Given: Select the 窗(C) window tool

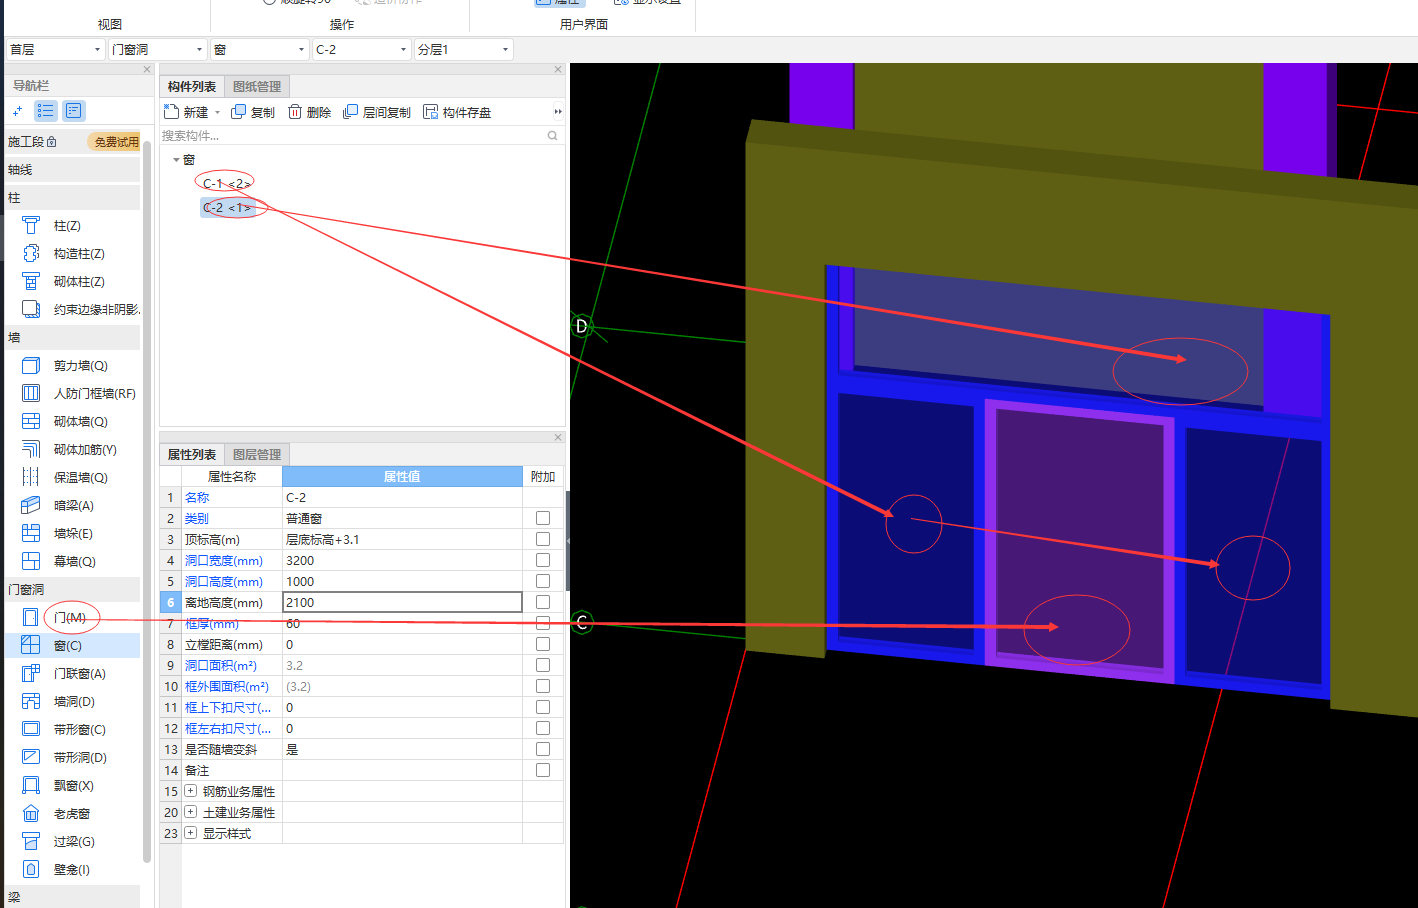Looking at the screenshot, I should tap(67, 646).
